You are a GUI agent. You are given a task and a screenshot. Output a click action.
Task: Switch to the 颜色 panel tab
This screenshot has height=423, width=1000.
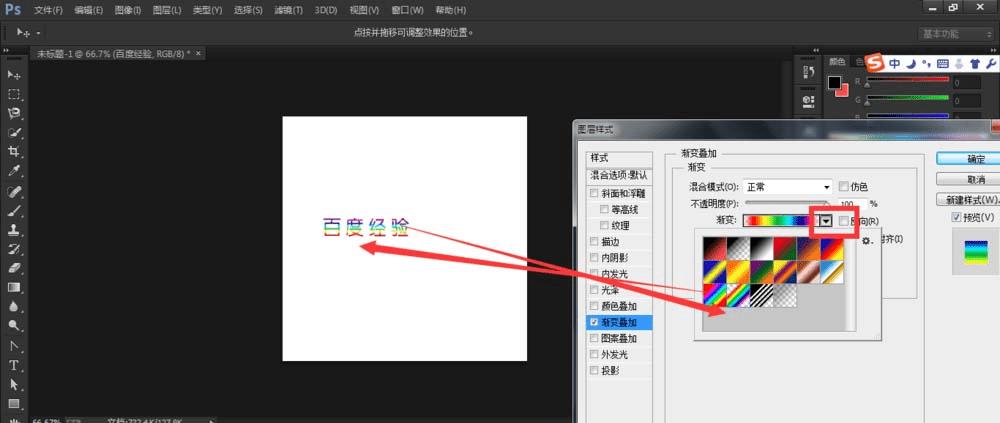click(x=837, y=62)
